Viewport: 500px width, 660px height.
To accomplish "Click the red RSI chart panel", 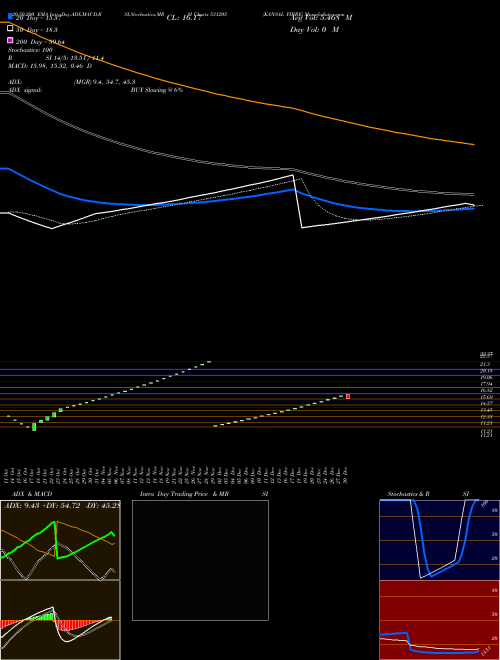I will [x=439, y=620].
